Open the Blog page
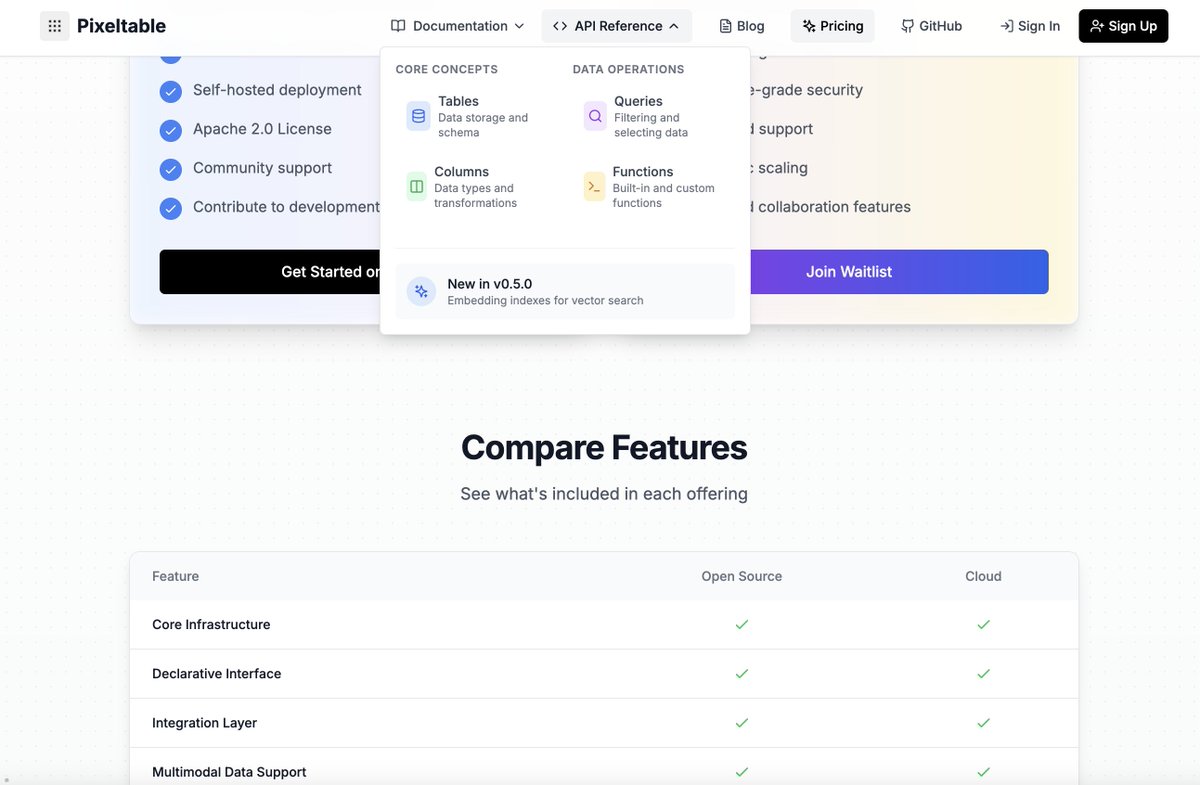 (x=742, y=26)
